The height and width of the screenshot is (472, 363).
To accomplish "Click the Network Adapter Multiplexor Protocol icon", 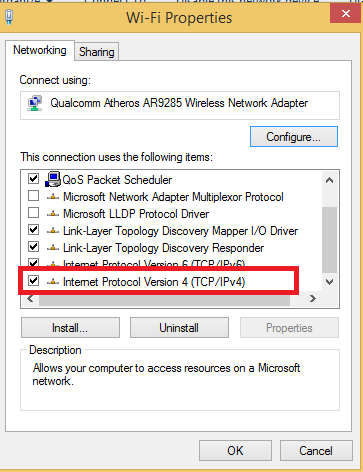I will tap(53, 197).
